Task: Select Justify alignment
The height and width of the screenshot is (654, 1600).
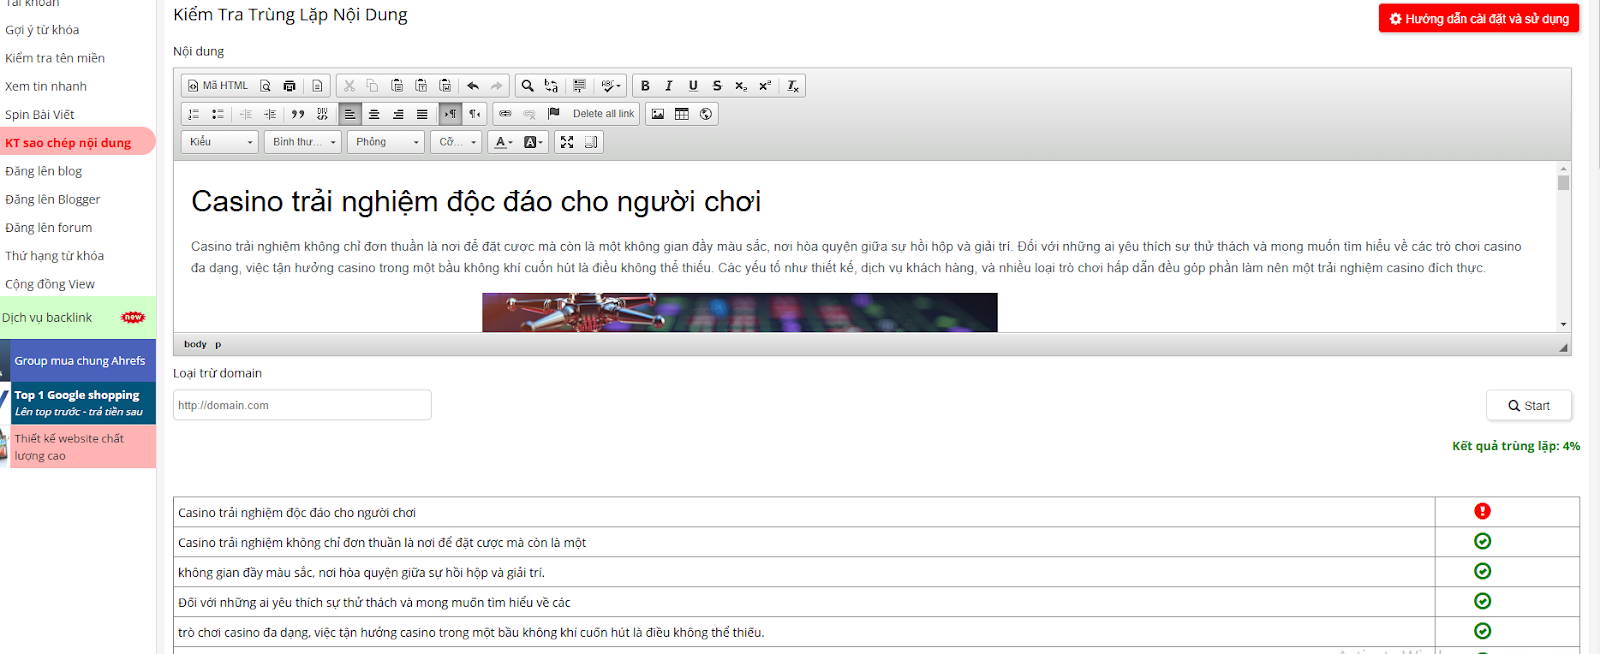Action: pos(422,114)
